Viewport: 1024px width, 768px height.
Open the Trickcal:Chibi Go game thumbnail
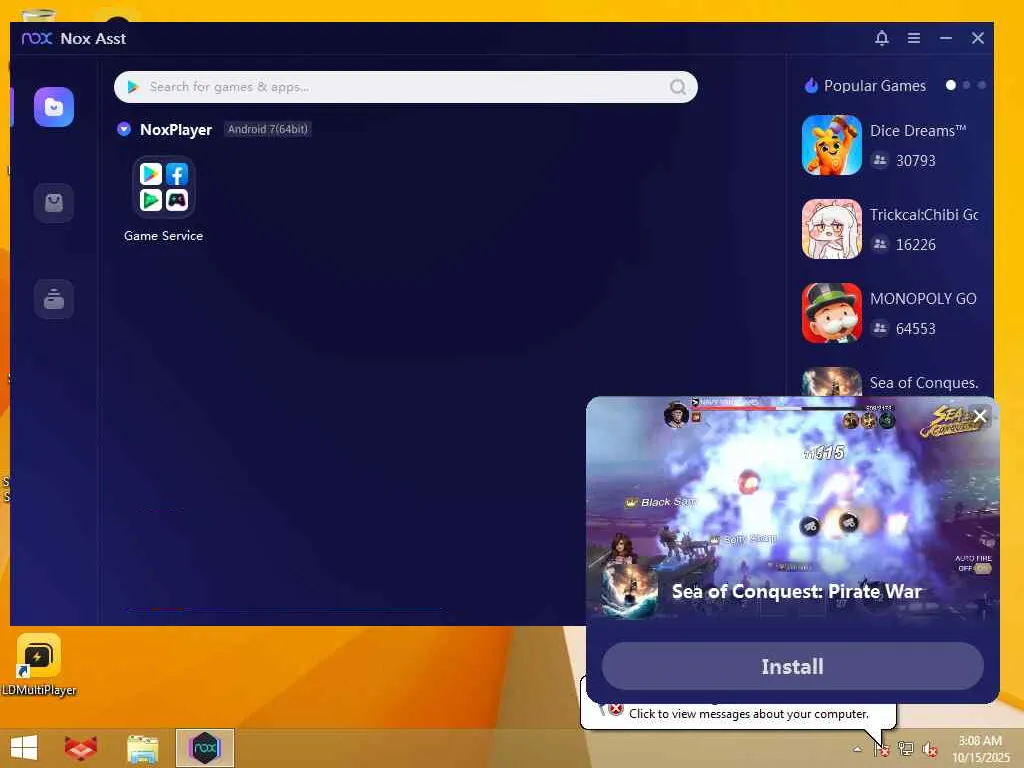pyautogui.click(x=832, y=229)
